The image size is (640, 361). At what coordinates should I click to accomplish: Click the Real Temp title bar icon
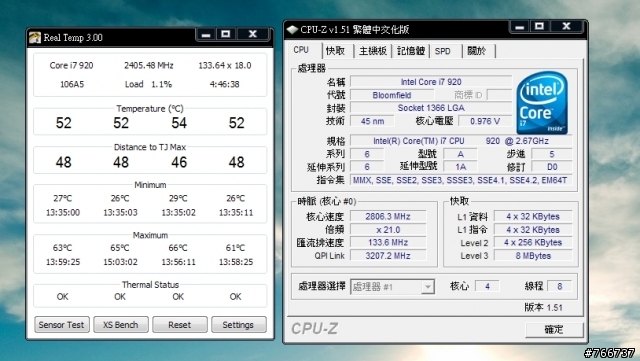(35, 38)
